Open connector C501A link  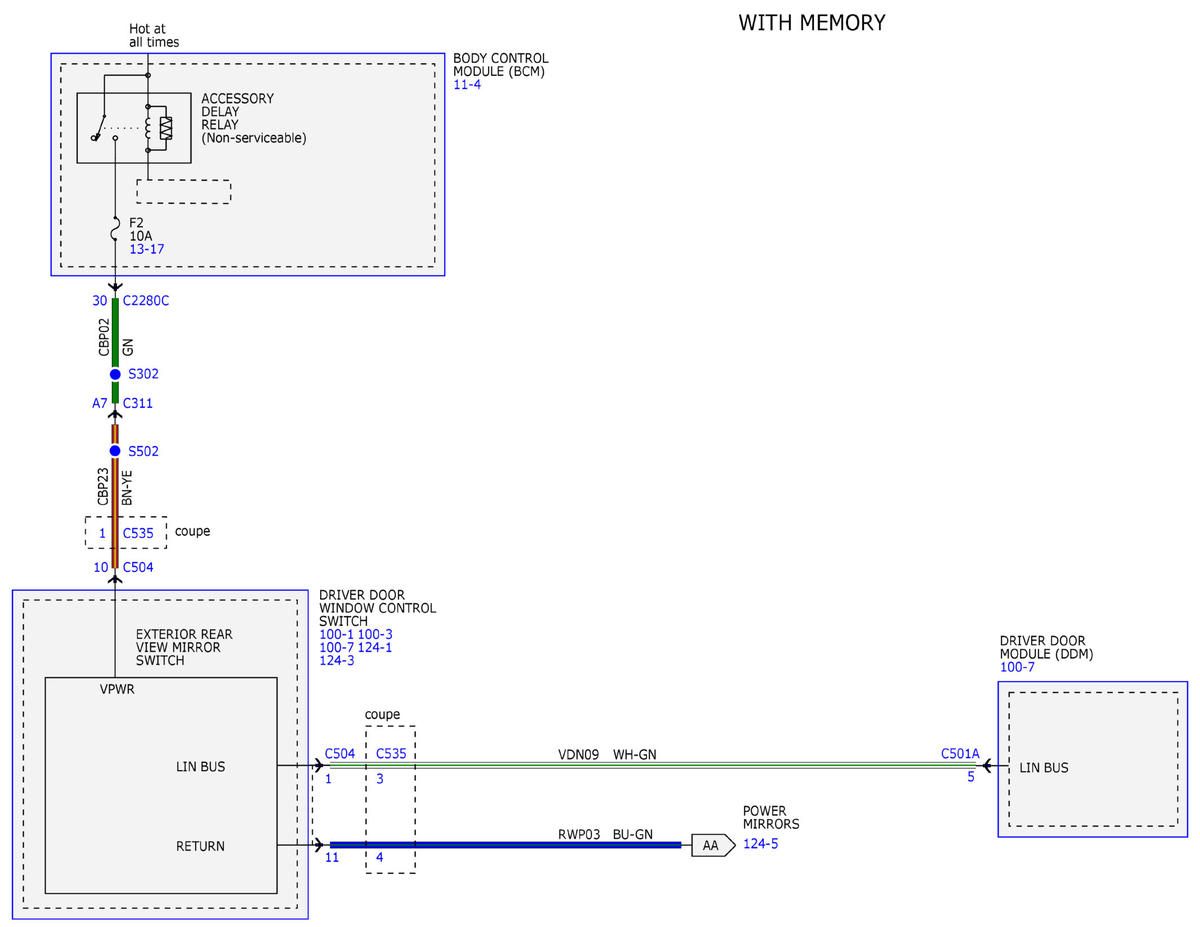960,753
